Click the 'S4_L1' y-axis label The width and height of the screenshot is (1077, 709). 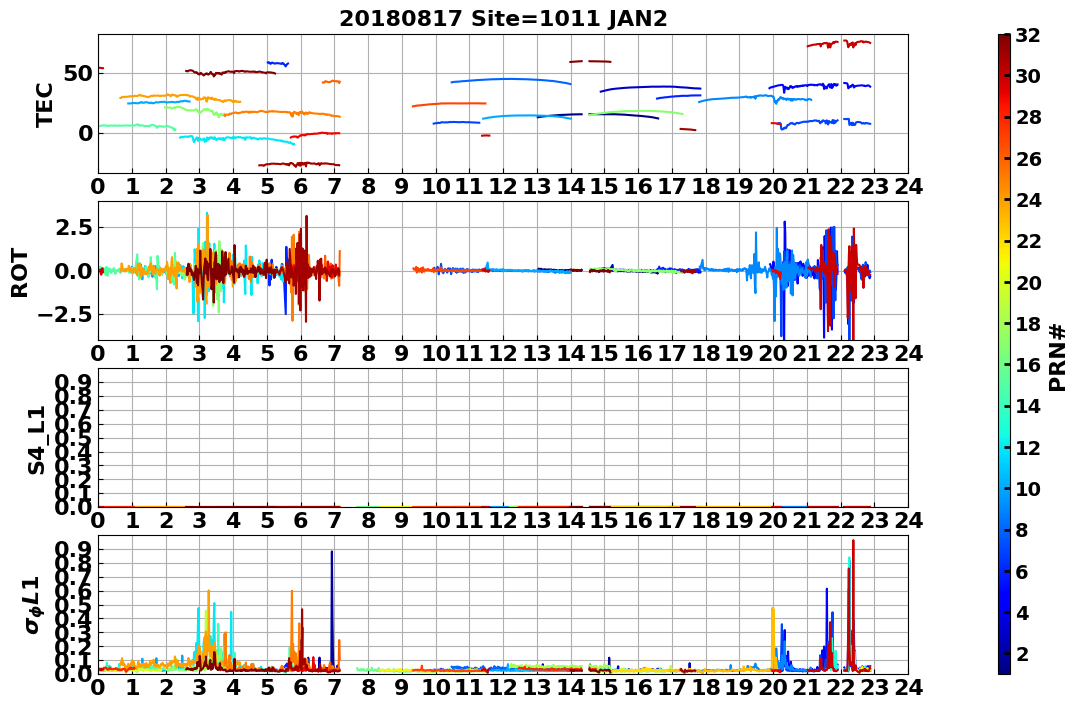[x=36, y=440]
